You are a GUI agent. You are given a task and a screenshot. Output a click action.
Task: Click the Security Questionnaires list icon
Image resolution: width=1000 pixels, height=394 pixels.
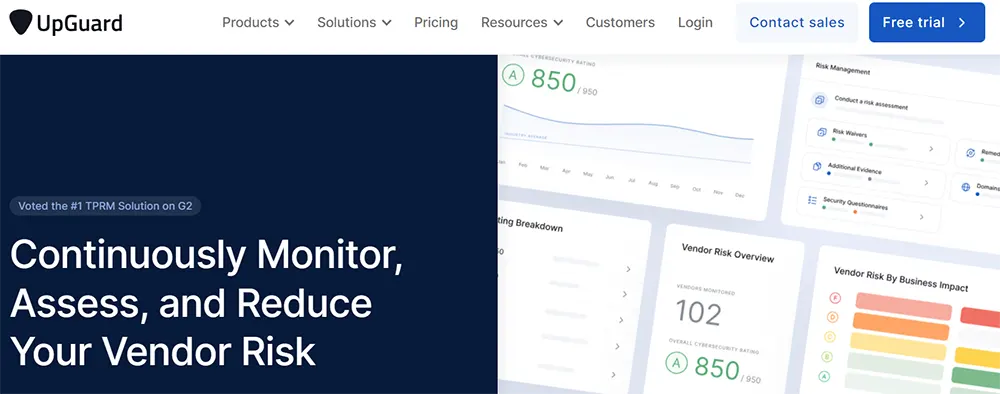tap(812, 200)
